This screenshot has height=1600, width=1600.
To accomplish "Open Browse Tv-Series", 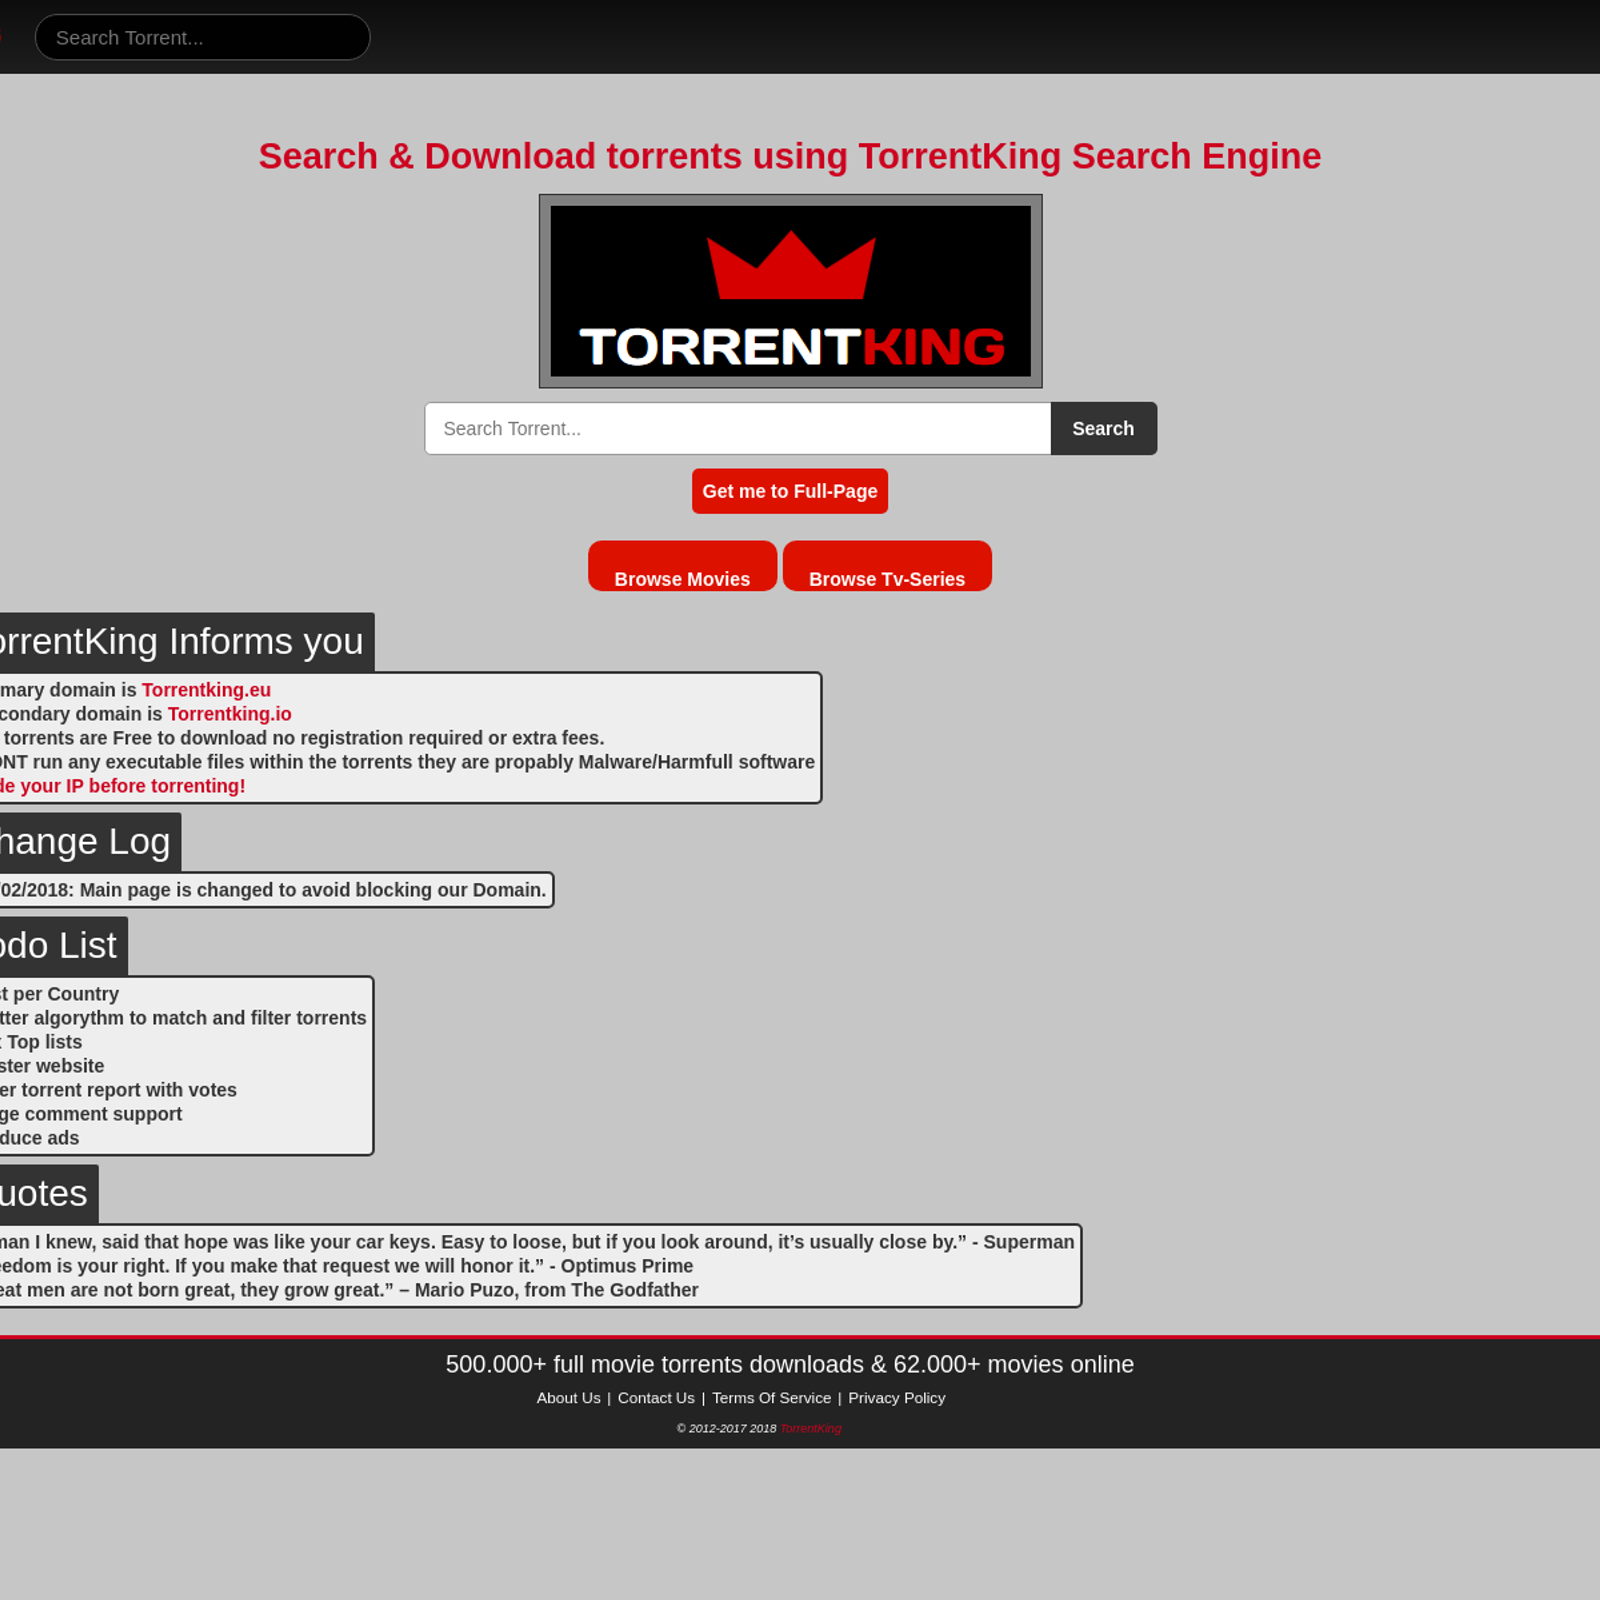I will (887, 567).
